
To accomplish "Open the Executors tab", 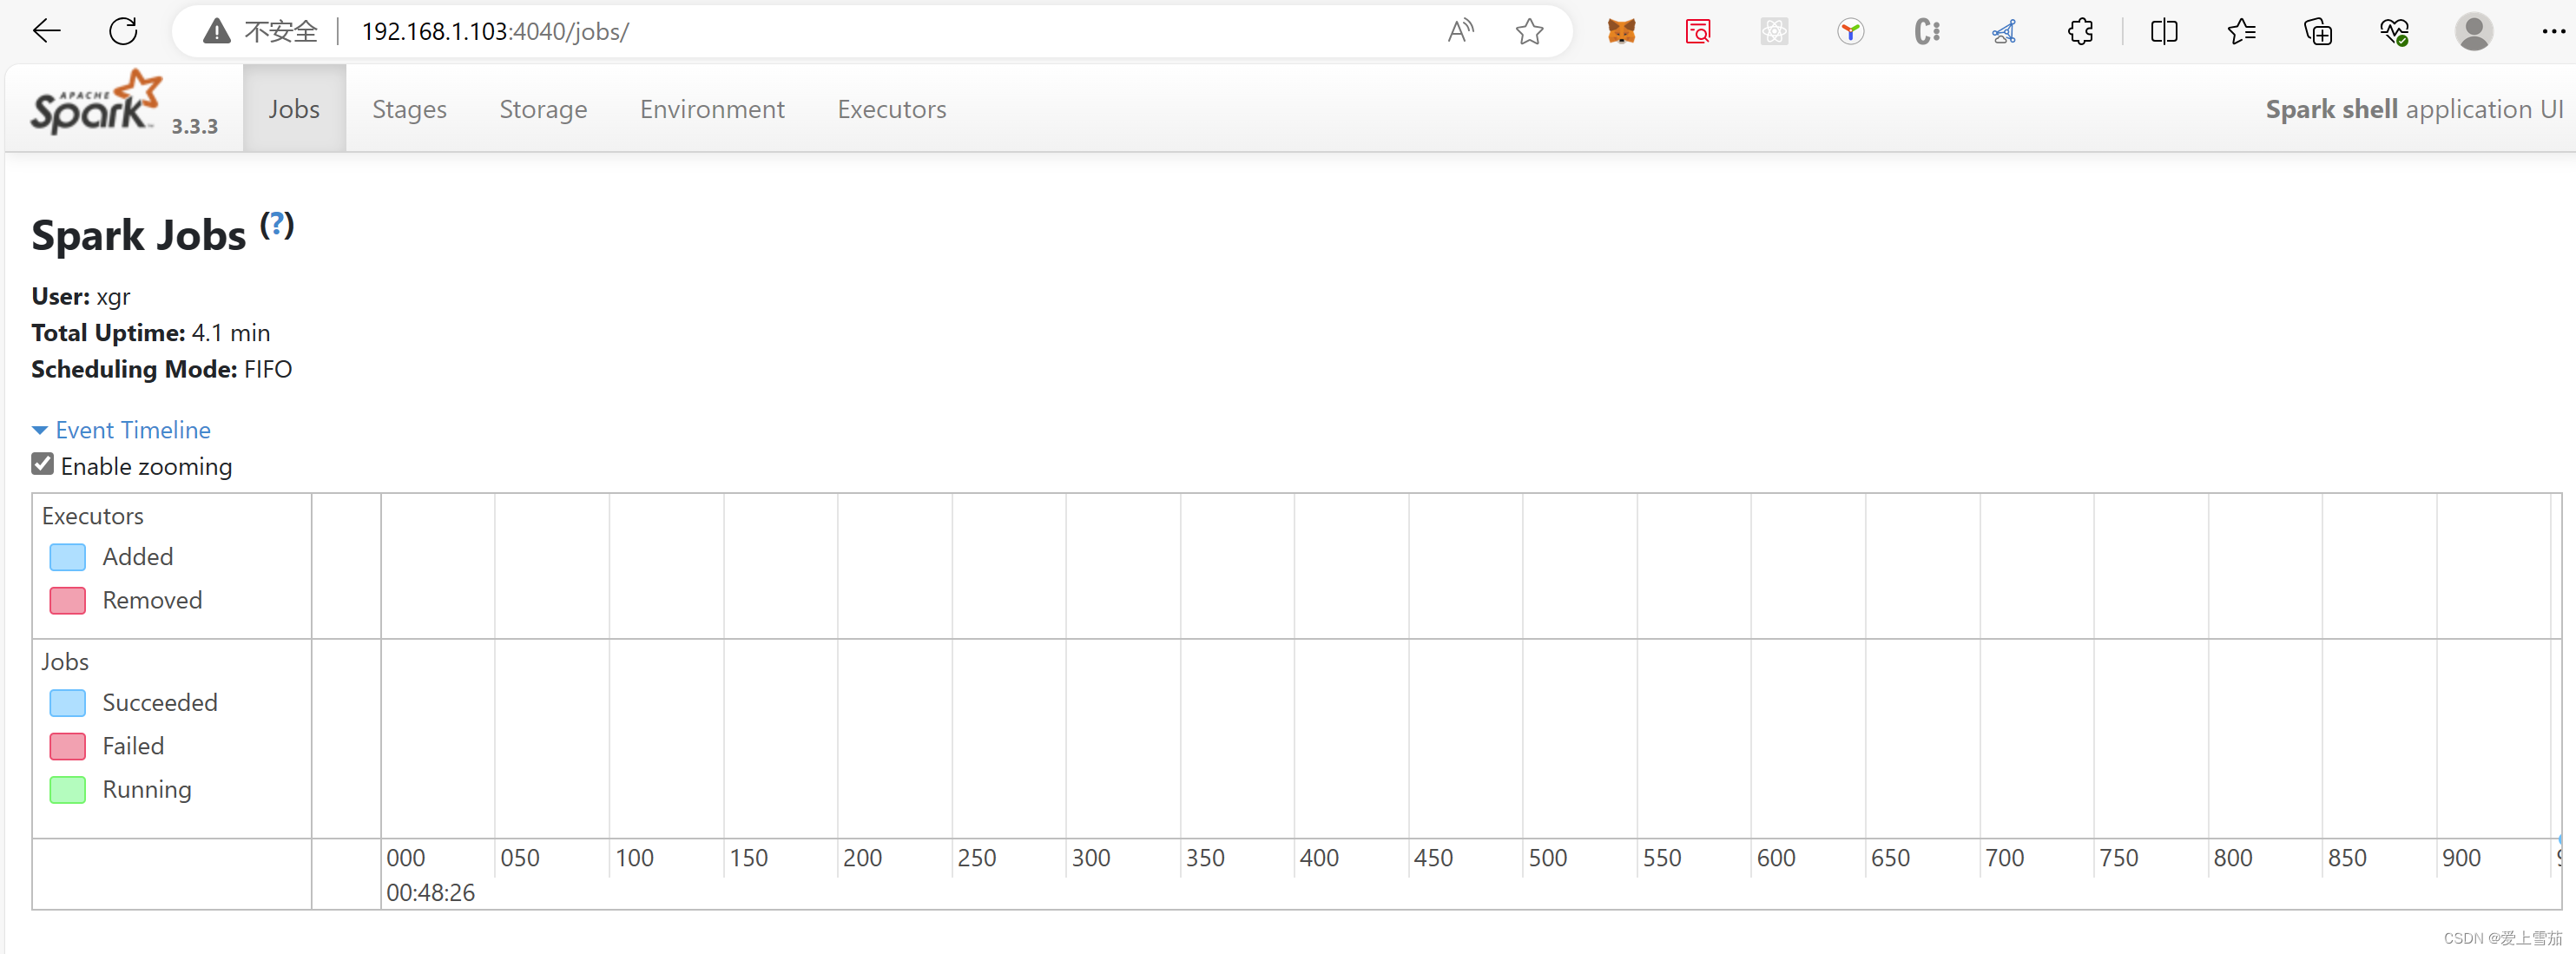I will pyautogui.click(x=891, y=109).
